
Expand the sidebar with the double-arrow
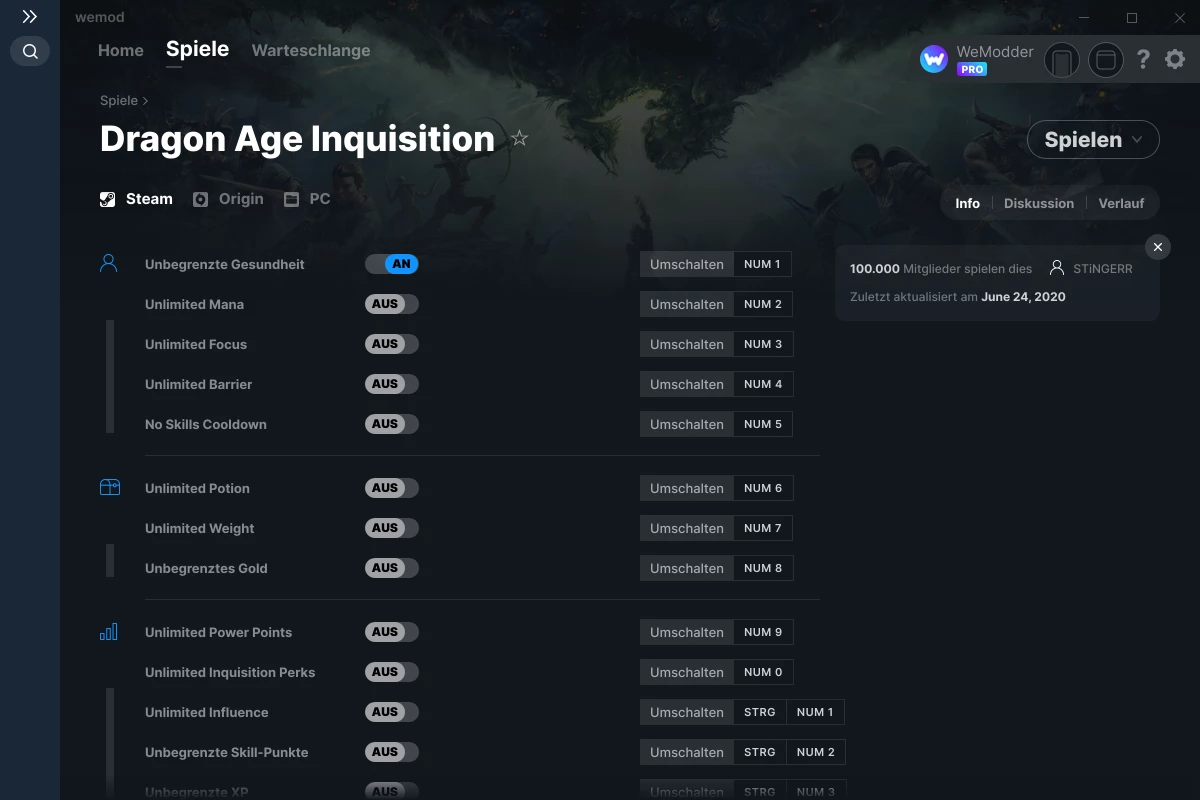pos(29,16)
